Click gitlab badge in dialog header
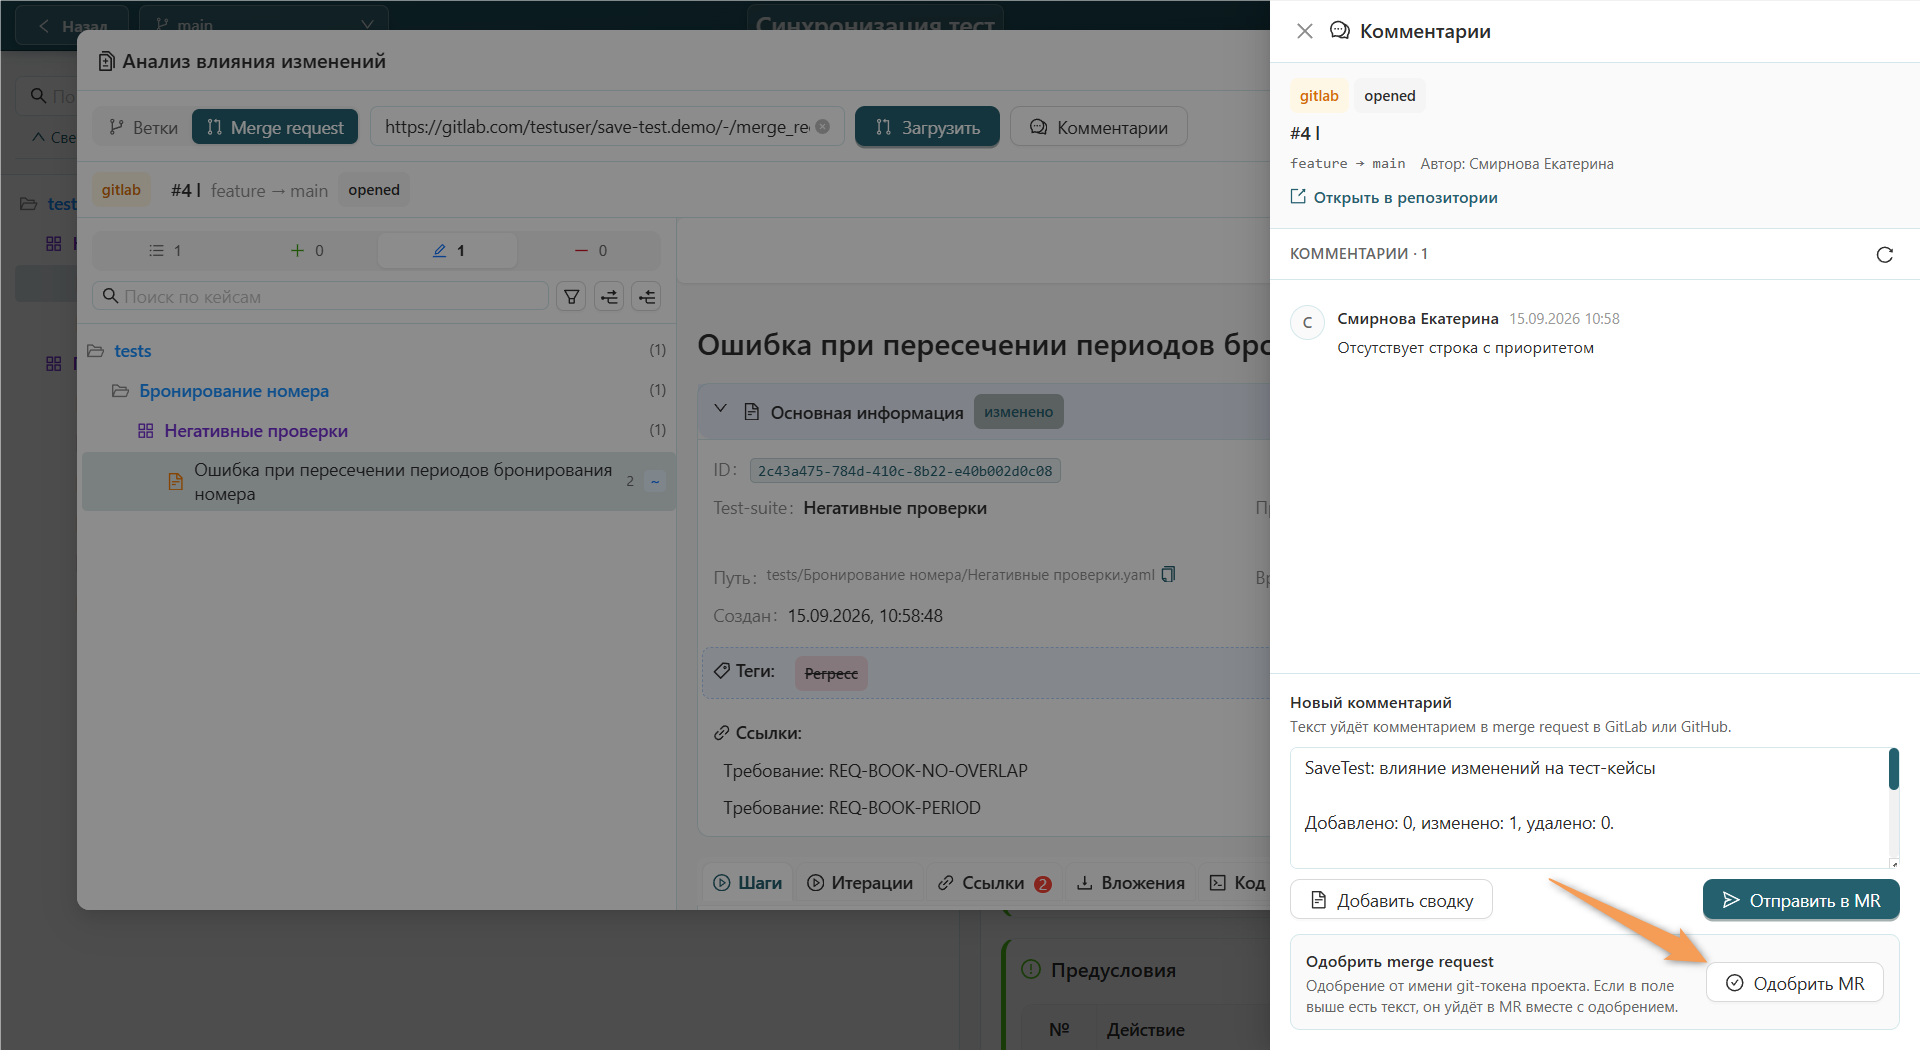 tap(121, 190)
